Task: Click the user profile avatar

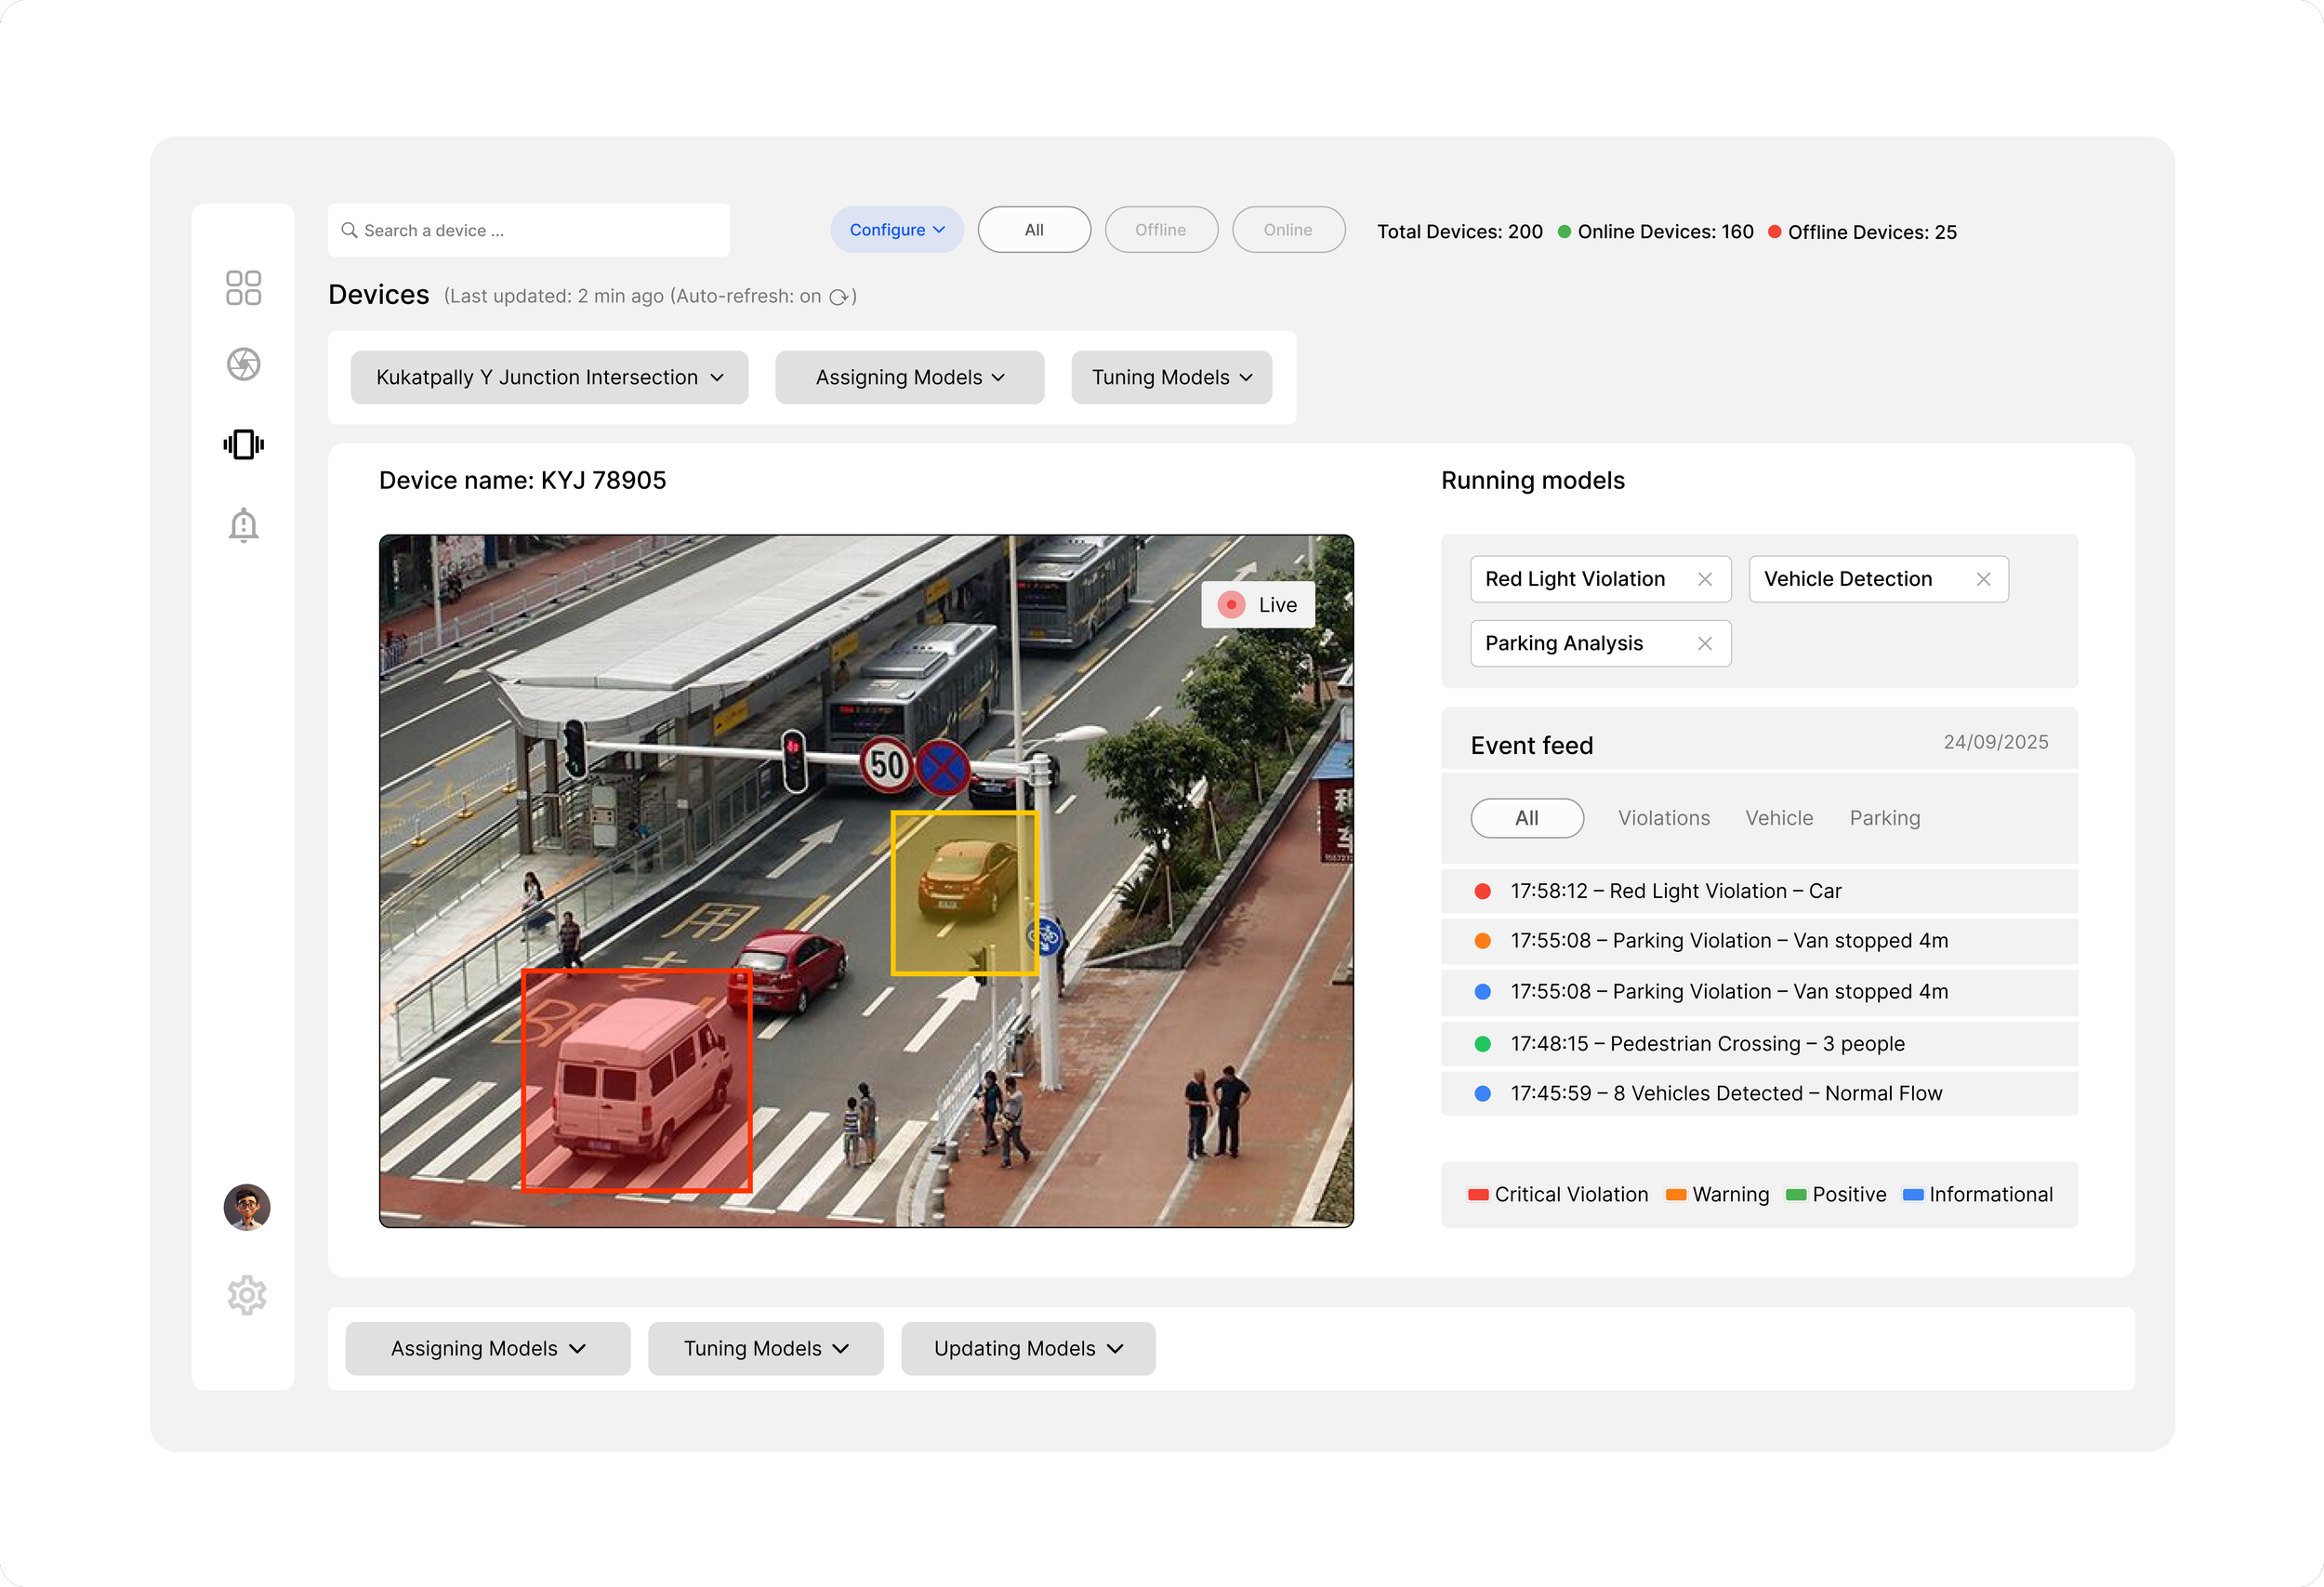Action: pos(246,1207)
